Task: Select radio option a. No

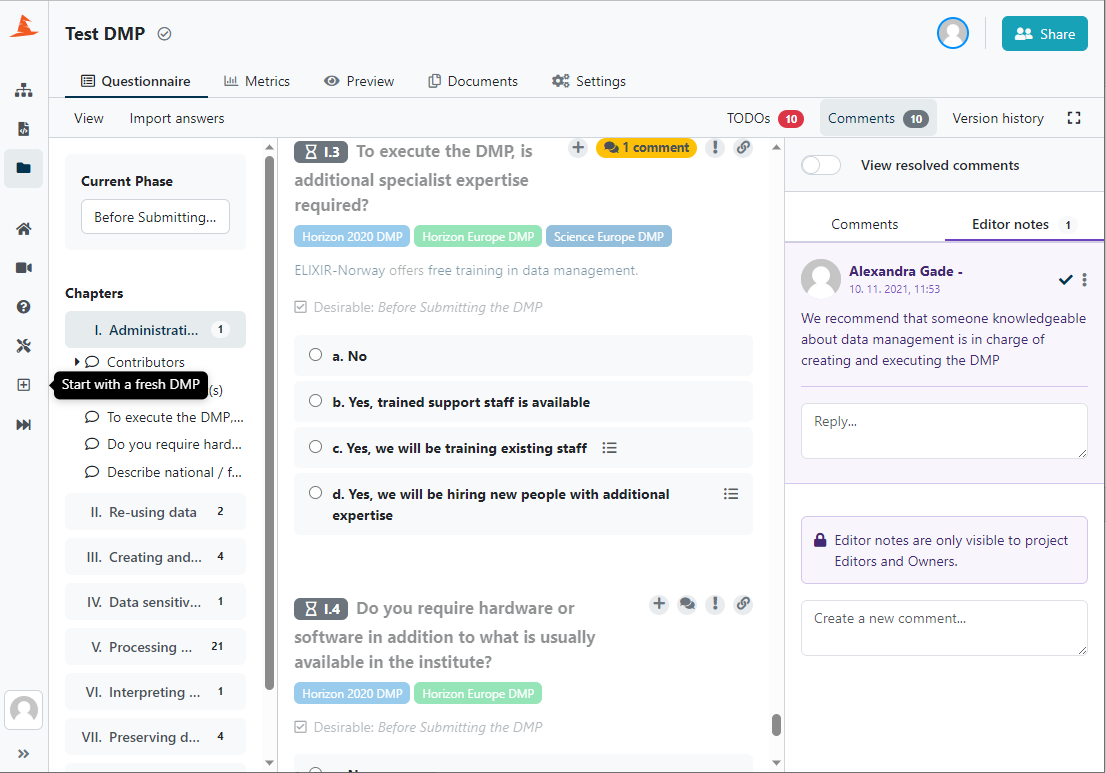Action: coord(315,355)
